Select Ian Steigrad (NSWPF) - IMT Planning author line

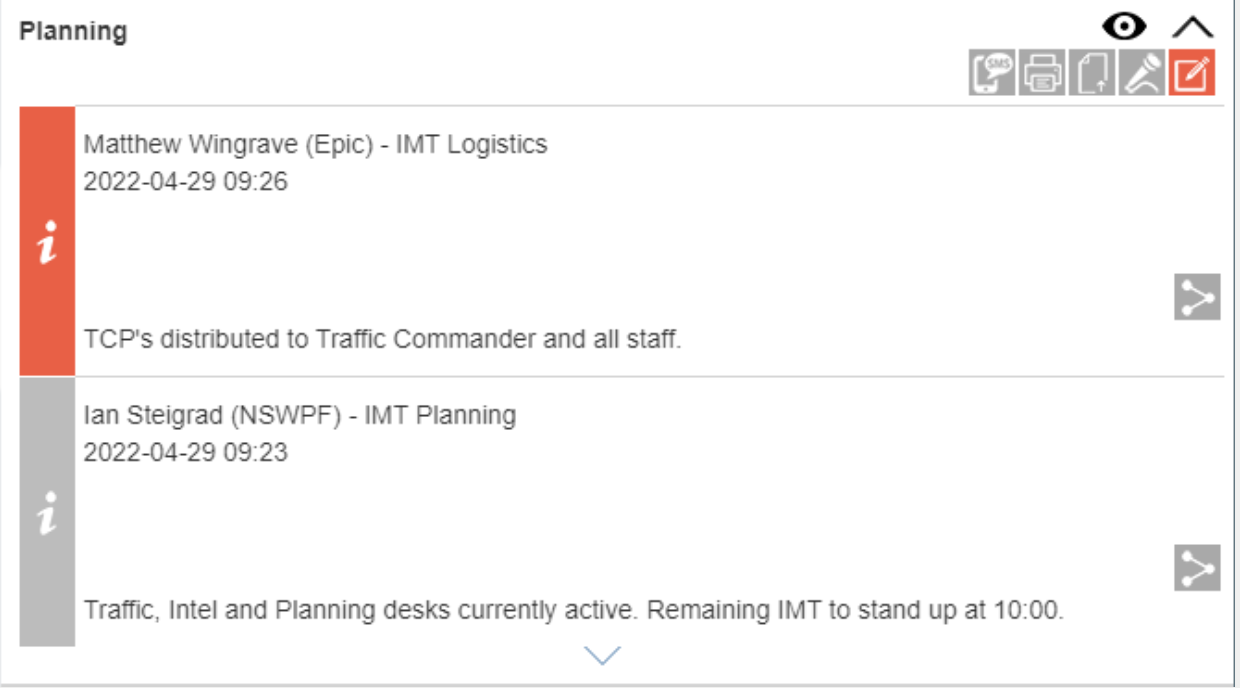299,415
